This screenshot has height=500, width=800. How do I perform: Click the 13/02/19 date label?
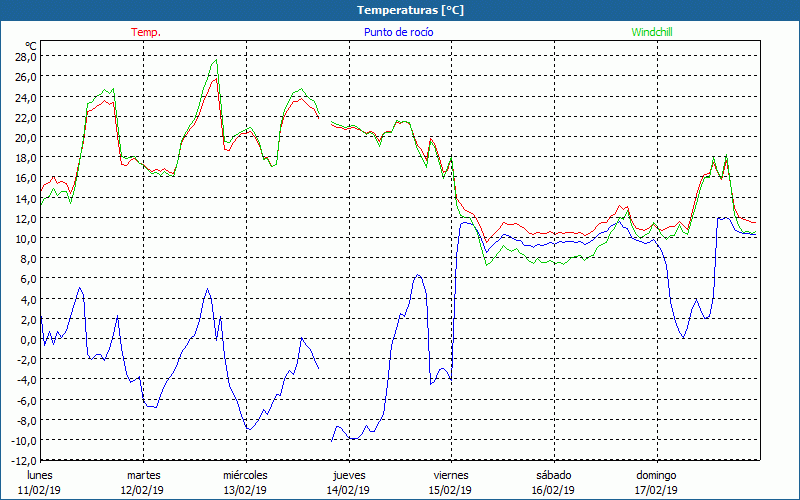(x=245, y=490)
